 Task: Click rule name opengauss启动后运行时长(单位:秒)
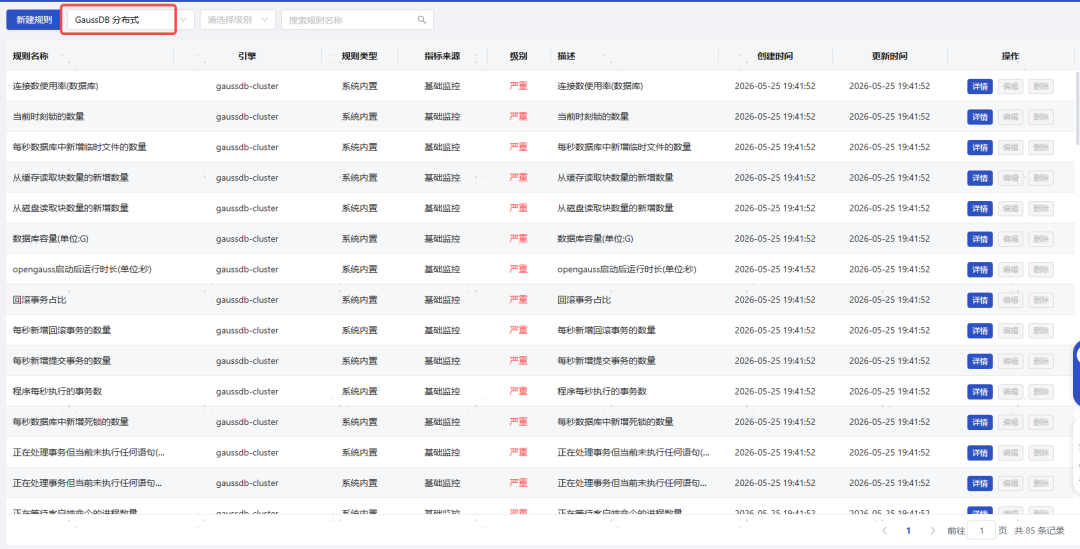[x=82, y=269]
